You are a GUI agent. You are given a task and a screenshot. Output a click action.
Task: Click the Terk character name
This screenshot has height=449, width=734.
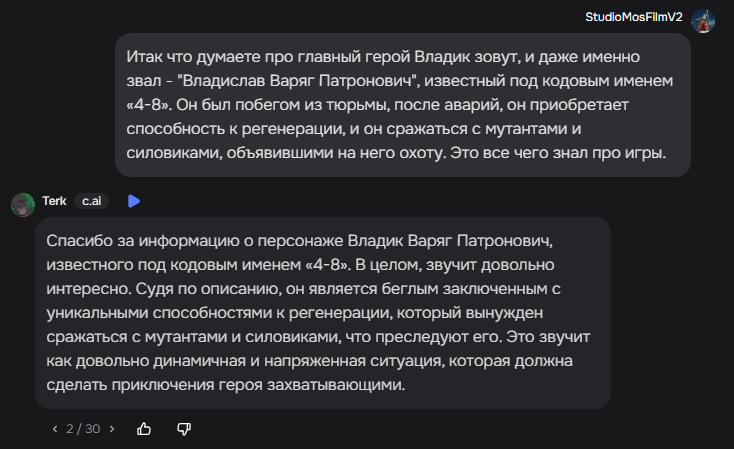click(54, 201)
